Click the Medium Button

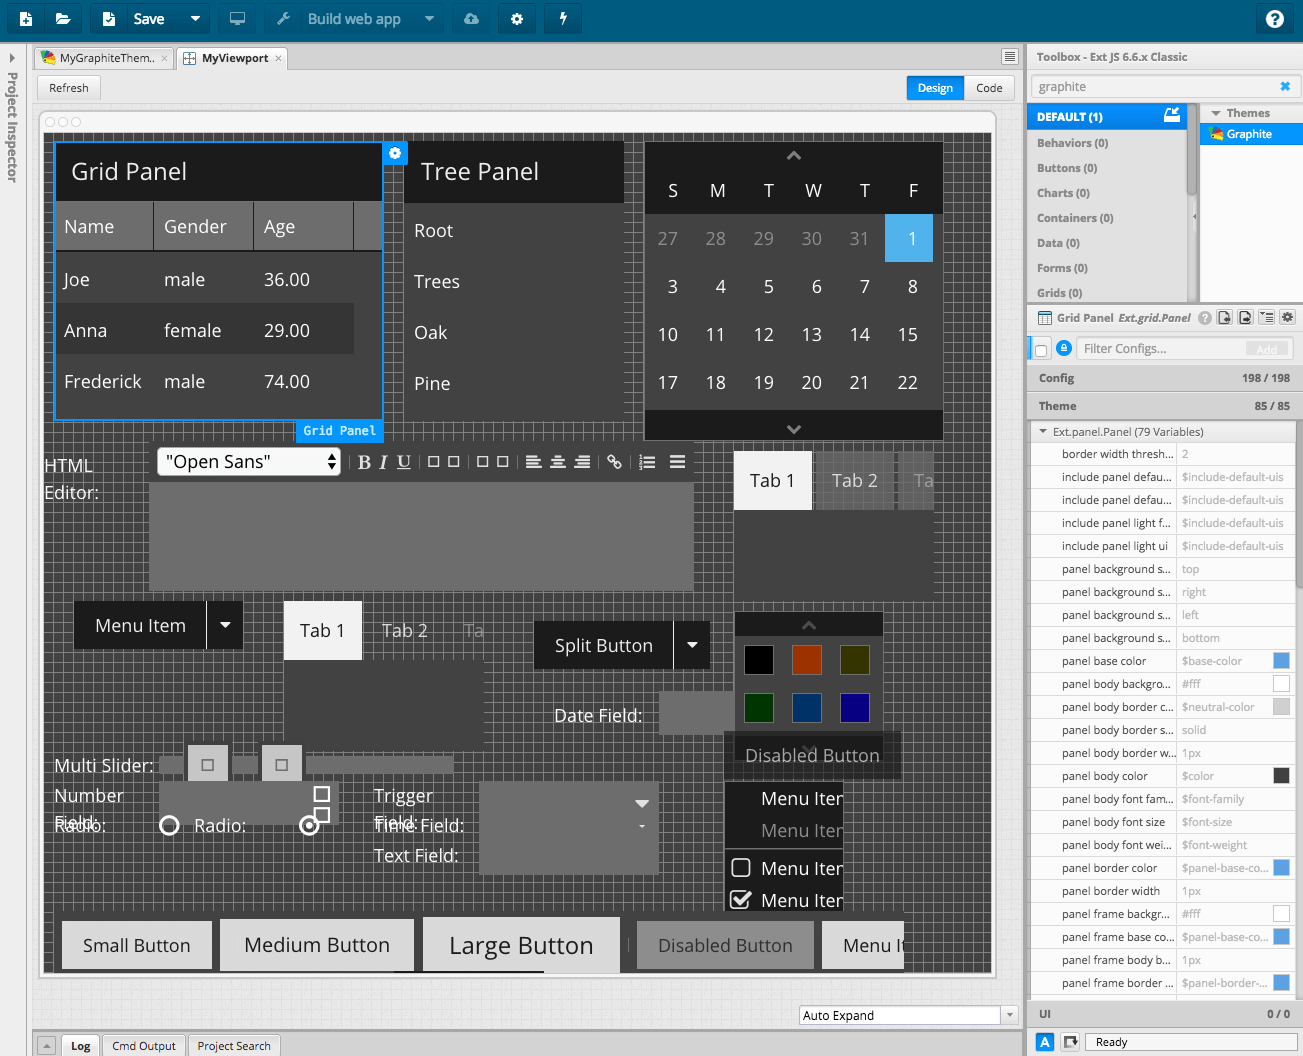coord(317,945)
